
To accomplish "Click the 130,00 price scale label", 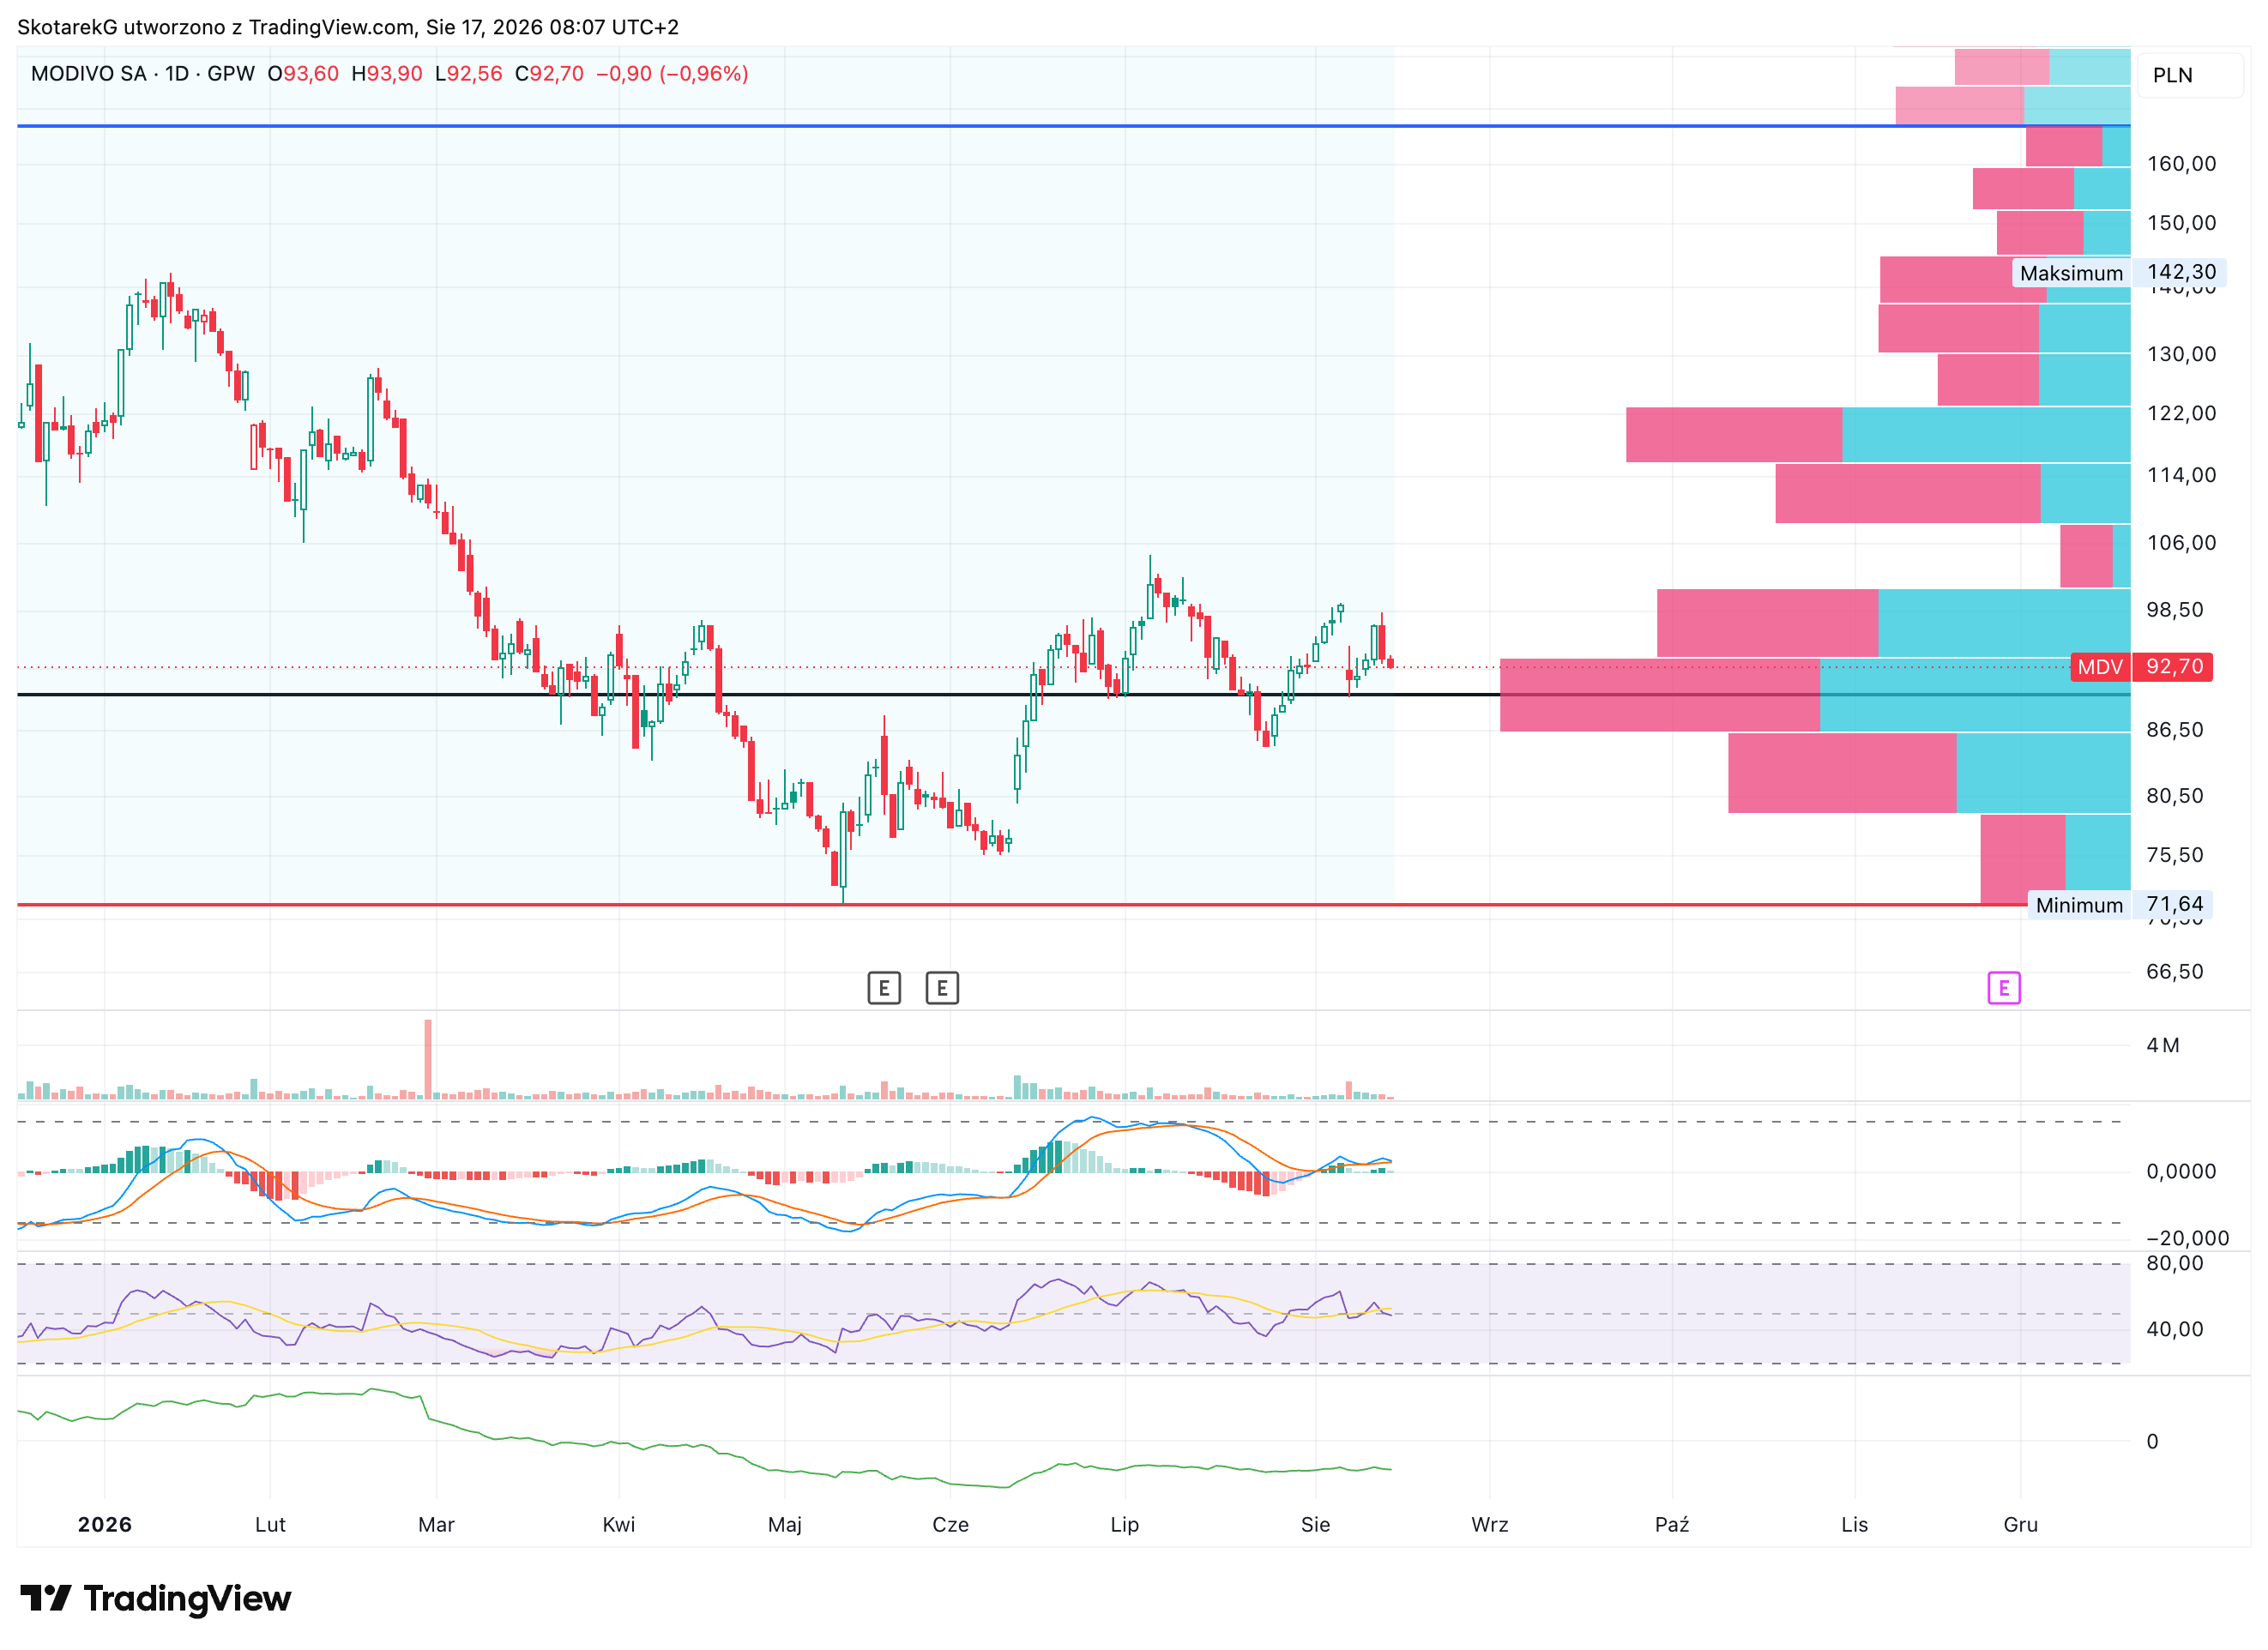I will coord(2181,354).
